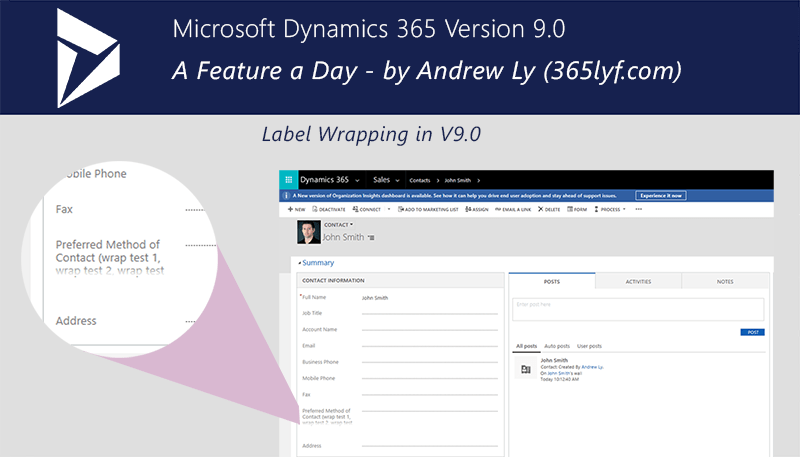Click the post title John Smith

coord(554,360)
